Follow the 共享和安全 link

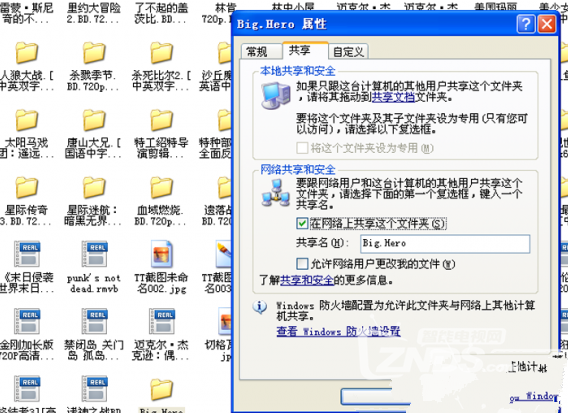[307, 280]
